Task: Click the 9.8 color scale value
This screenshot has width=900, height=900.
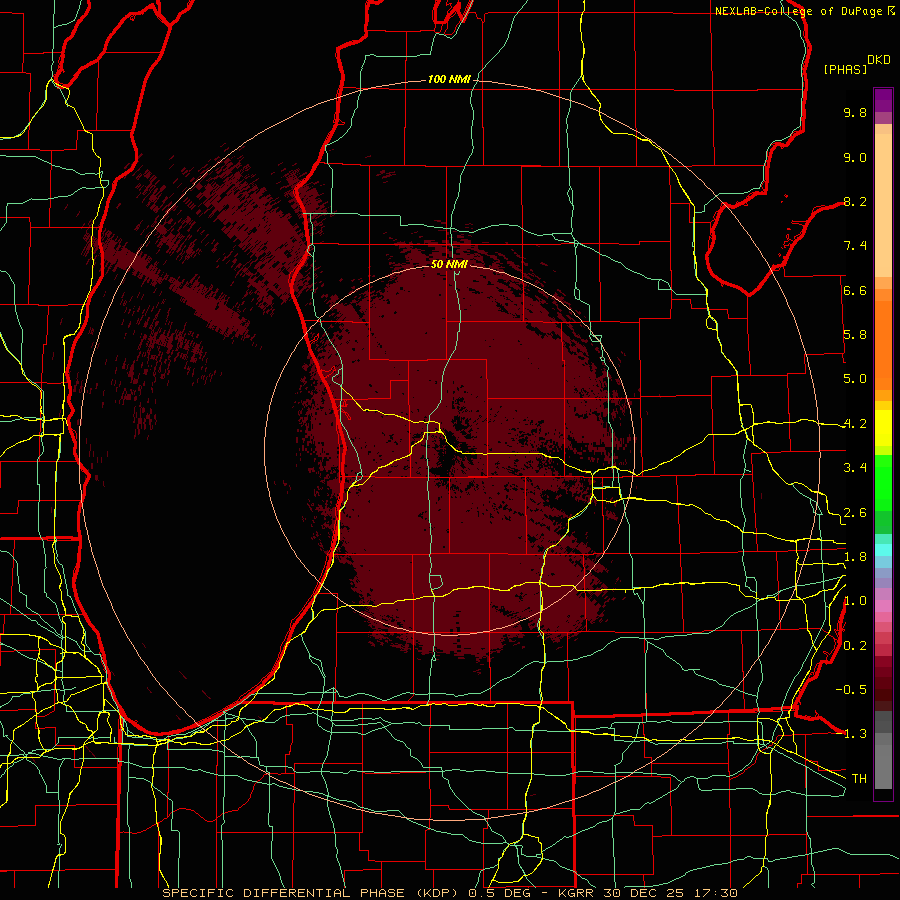Action: 855,112
